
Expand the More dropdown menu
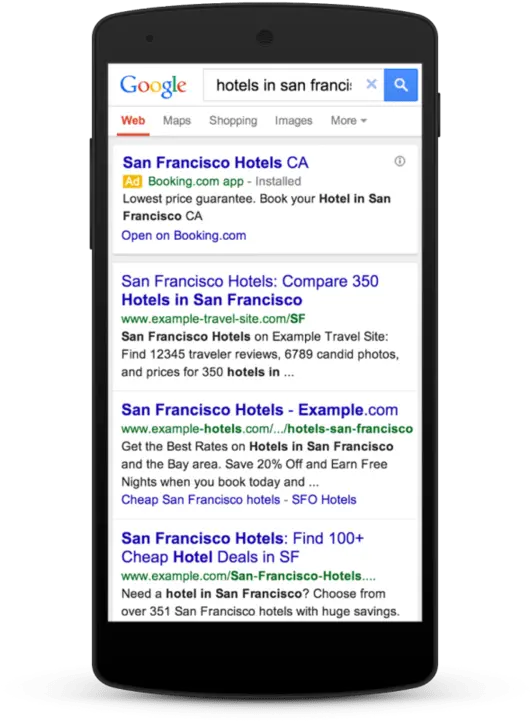point(348,120)
